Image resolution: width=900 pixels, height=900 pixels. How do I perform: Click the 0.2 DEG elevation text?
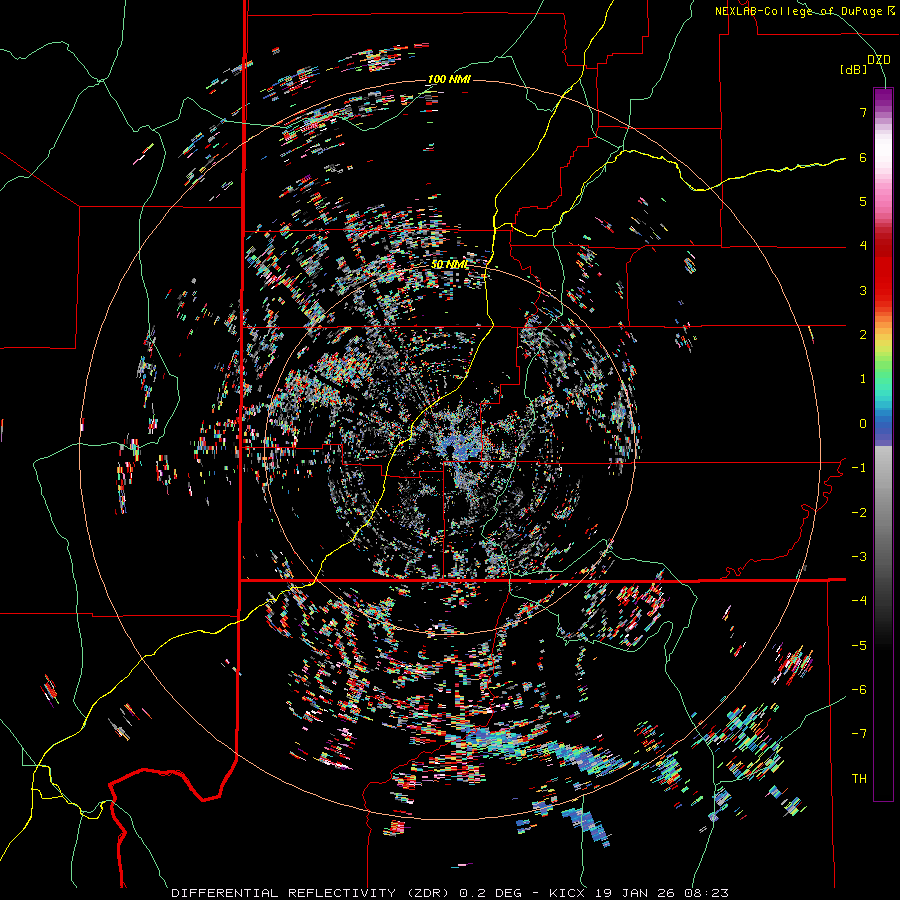(490, 893)
